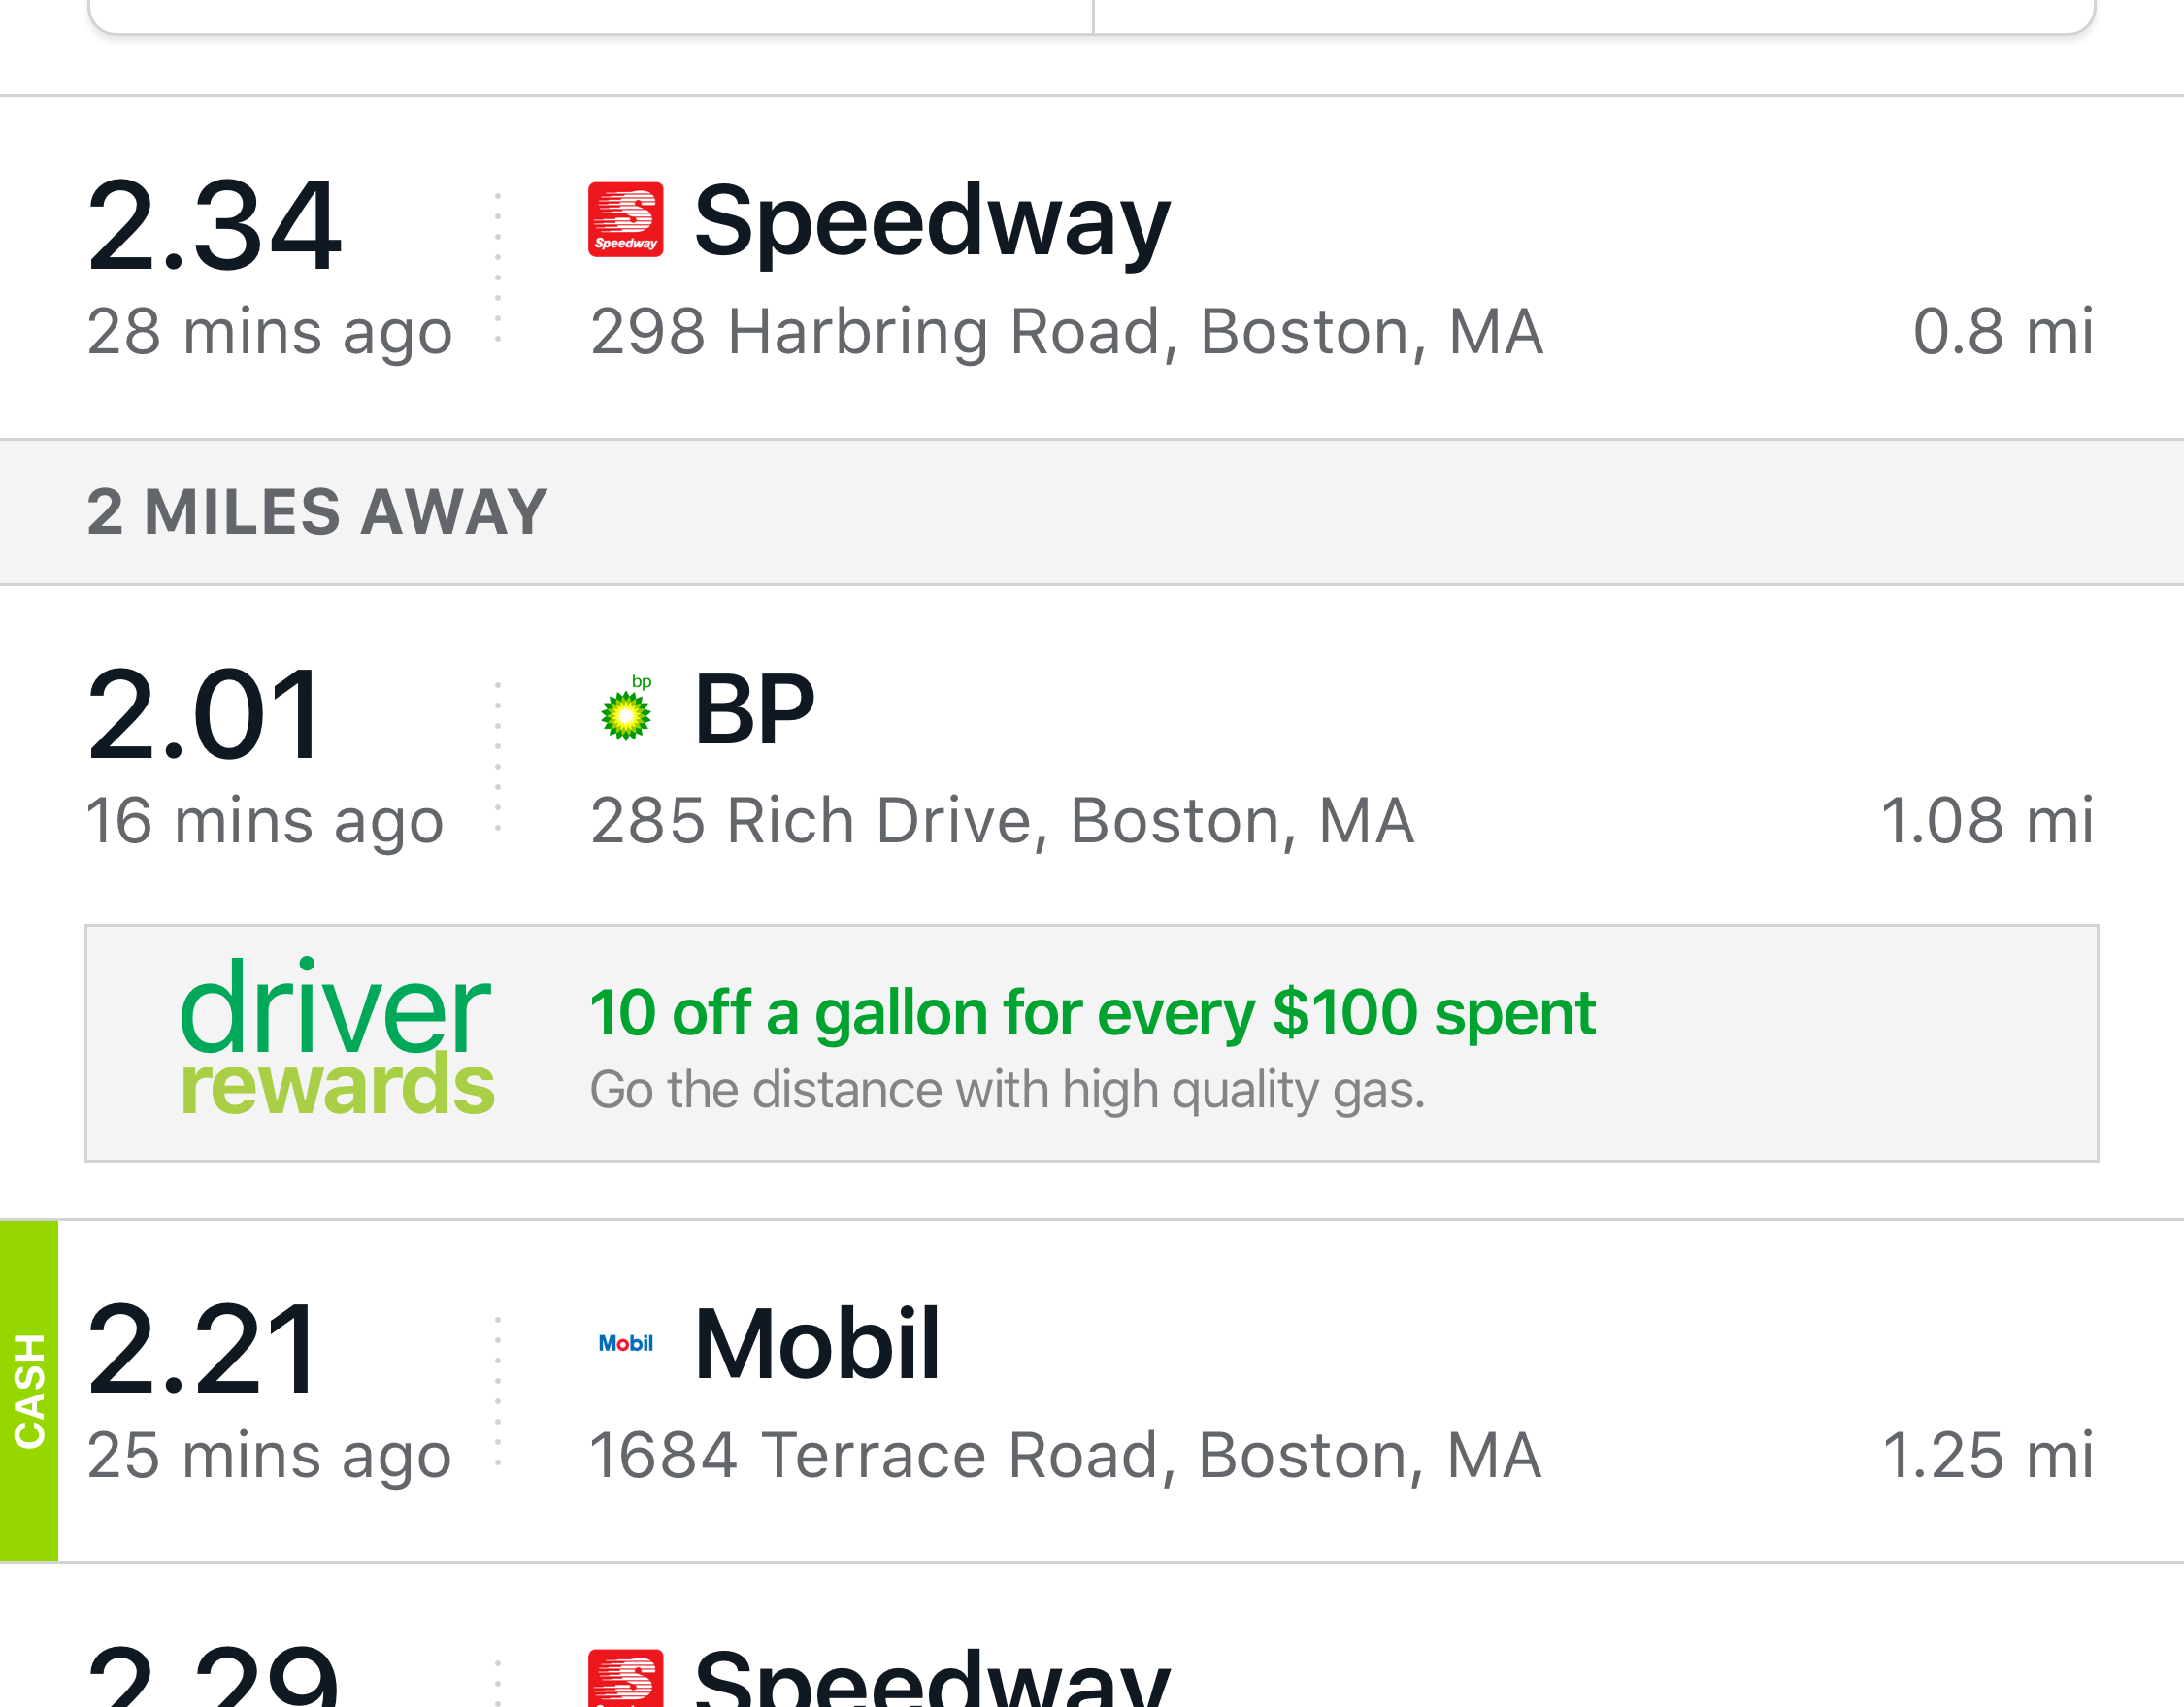Tap the 1.08 mi distance label

(1986, 821)
